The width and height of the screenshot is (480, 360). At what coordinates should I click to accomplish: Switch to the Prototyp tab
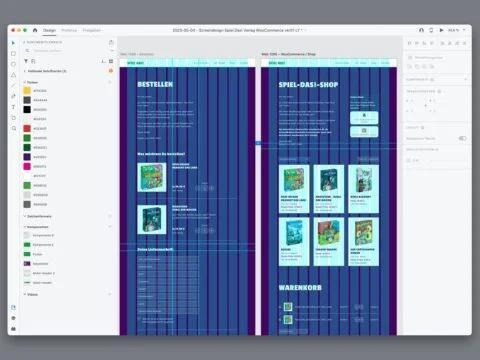(69, 30)
